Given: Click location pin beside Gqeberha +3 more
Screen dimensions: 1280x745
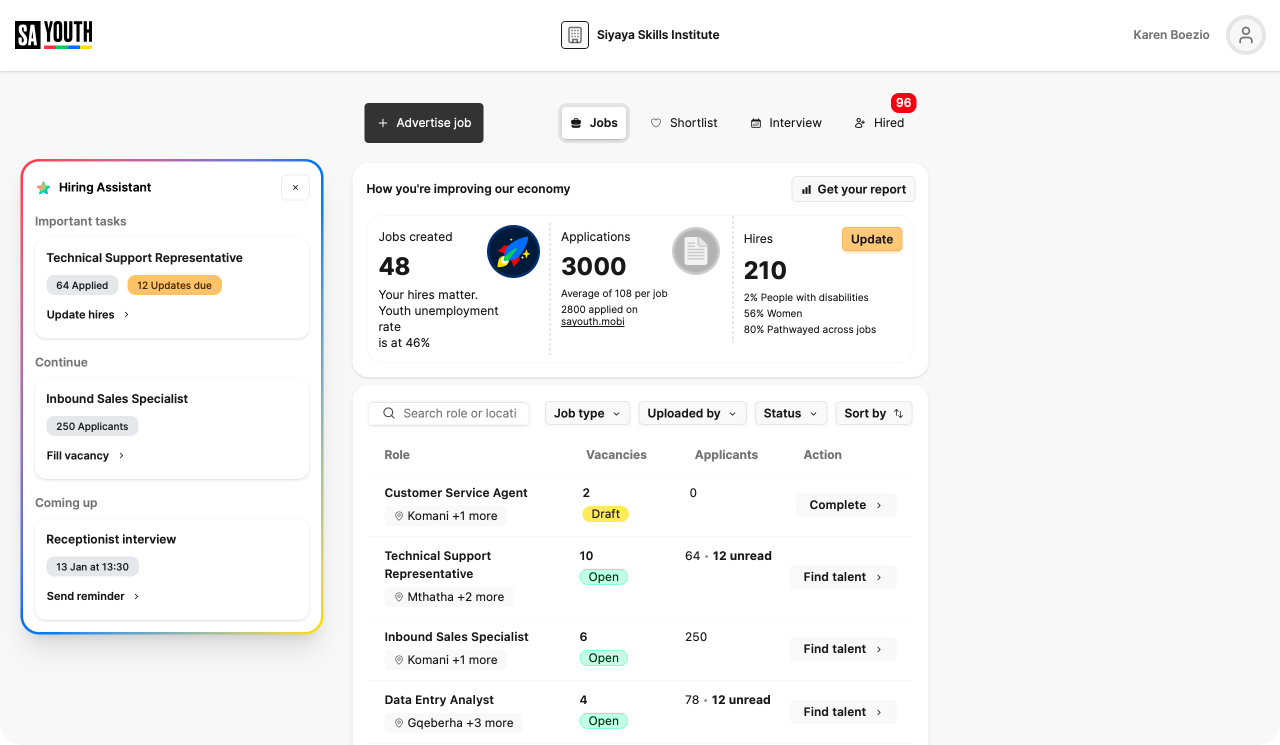Looking at the screenshot, I should coord(399,723).
